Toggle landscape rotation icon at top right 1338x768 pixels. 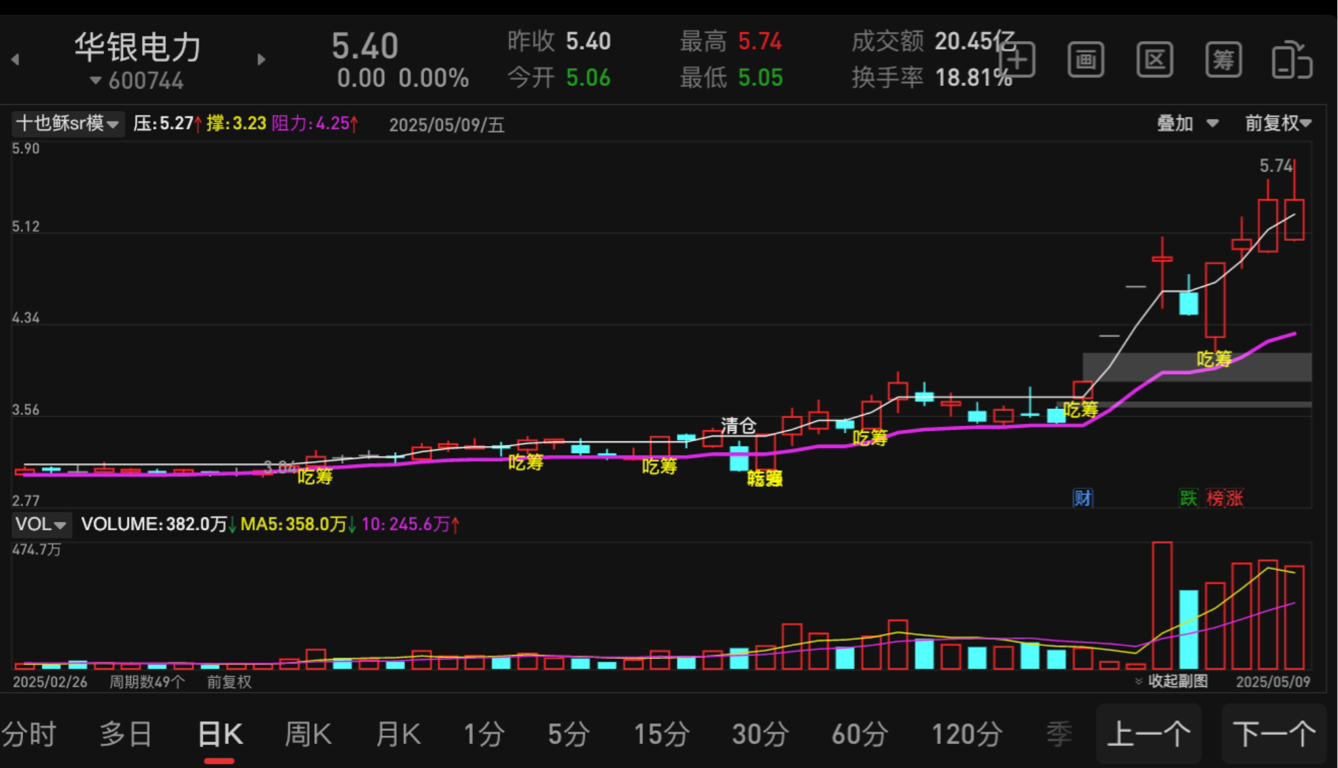pyautogui.click(x=1292, y=60)
